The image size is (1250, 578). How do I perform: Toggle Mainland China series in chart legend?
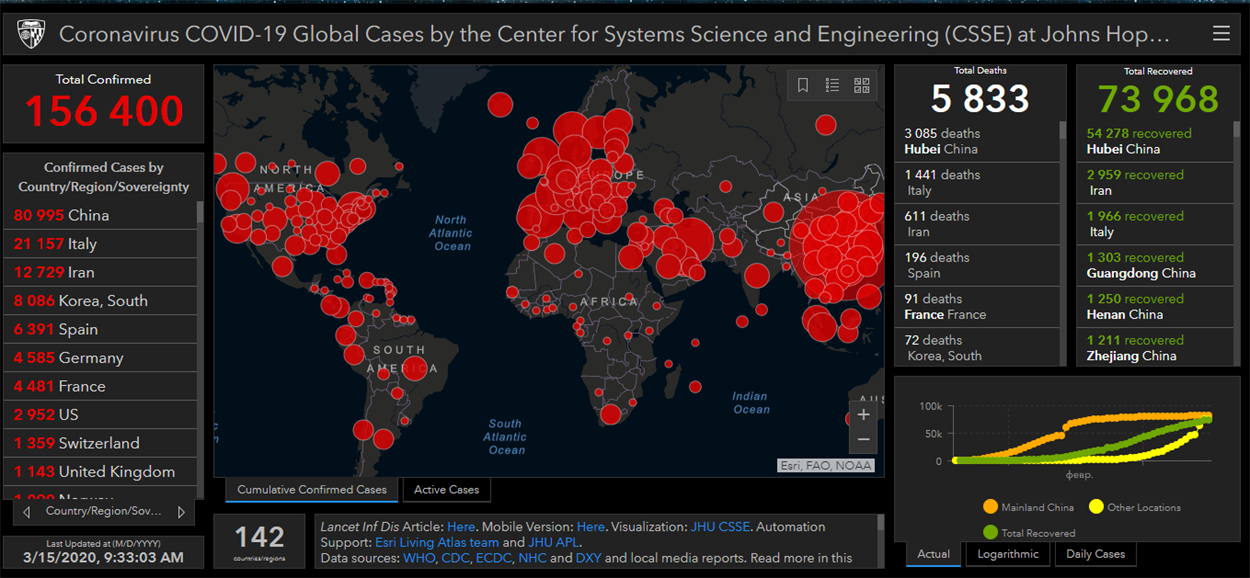1029,508
